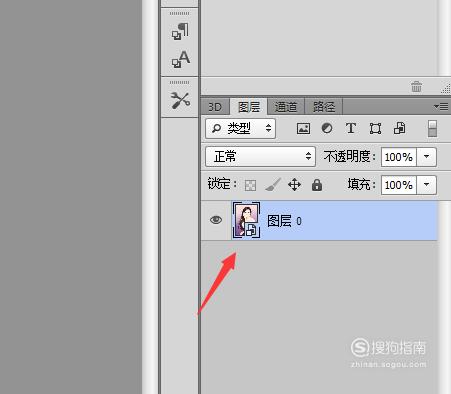Screen dimensions: 451x394
Task: Hide 图层 0 with the eye icon
Action: pyautogui.click(x=216, y=220)
